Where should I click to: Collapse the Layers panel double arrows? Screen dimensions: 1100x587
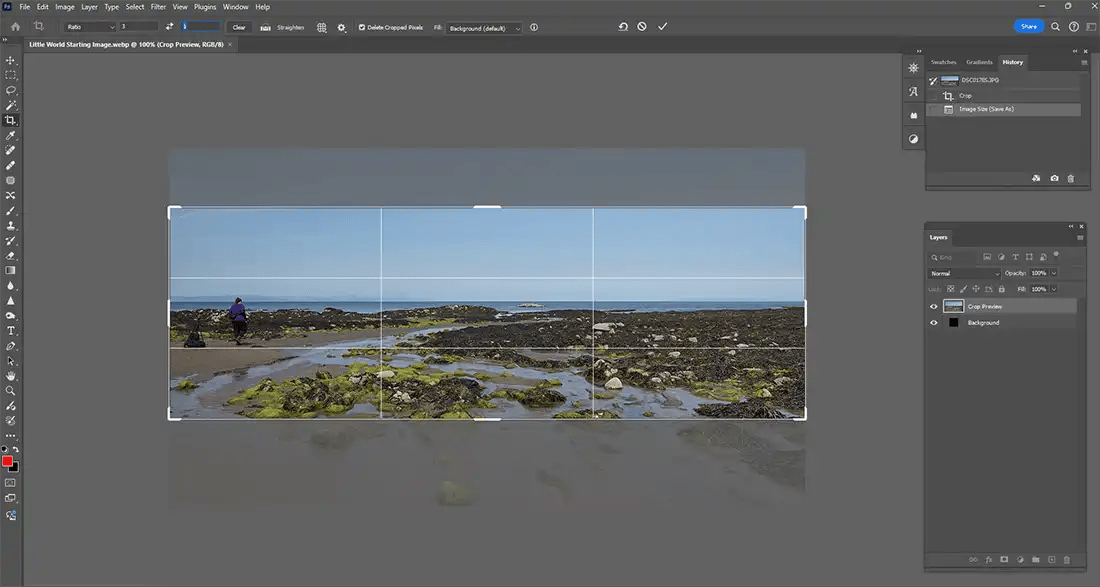[1071, 227]
